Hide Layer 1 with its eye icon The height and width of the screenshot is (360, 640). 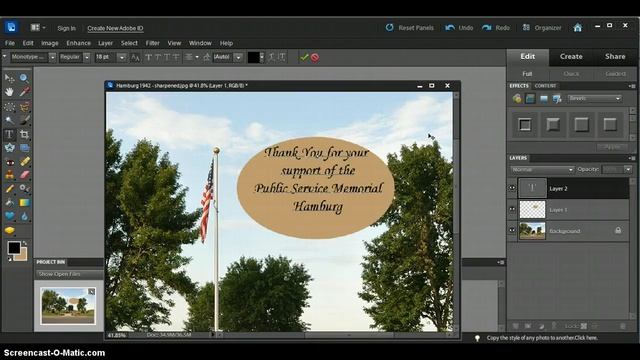point(512,209)
